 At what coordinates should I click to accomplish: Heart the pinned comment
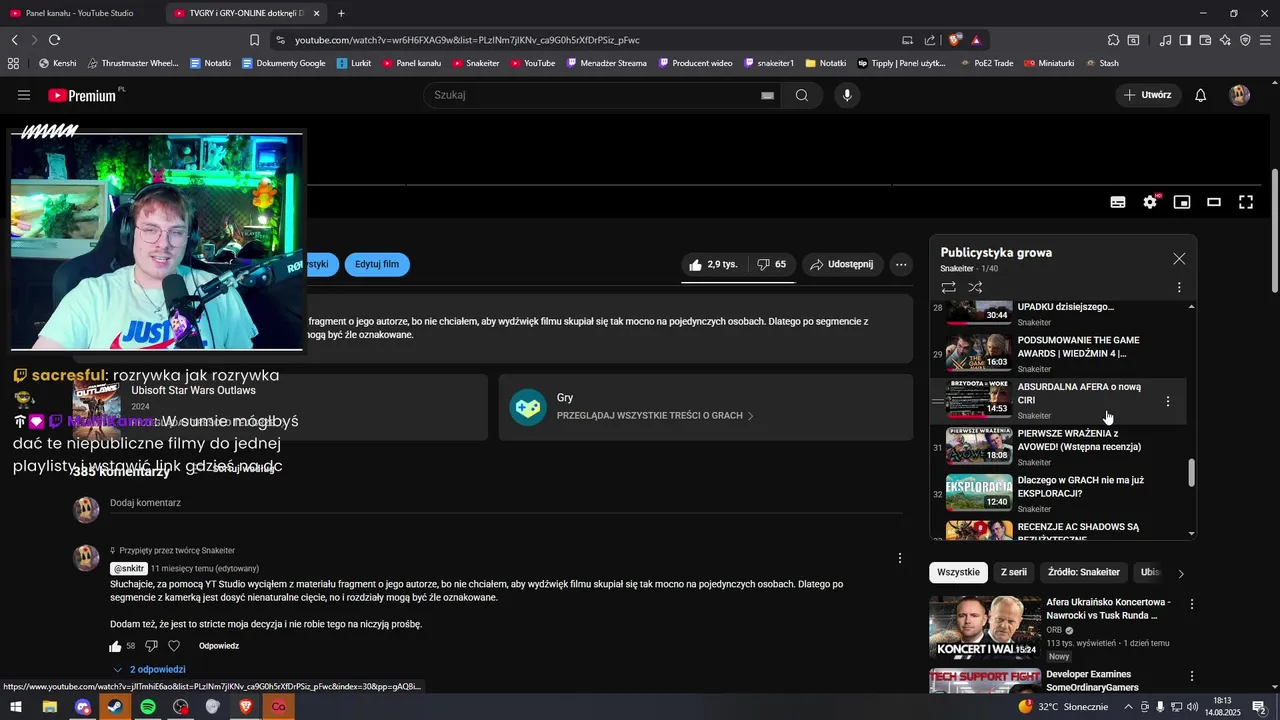(x=174, y=646)
